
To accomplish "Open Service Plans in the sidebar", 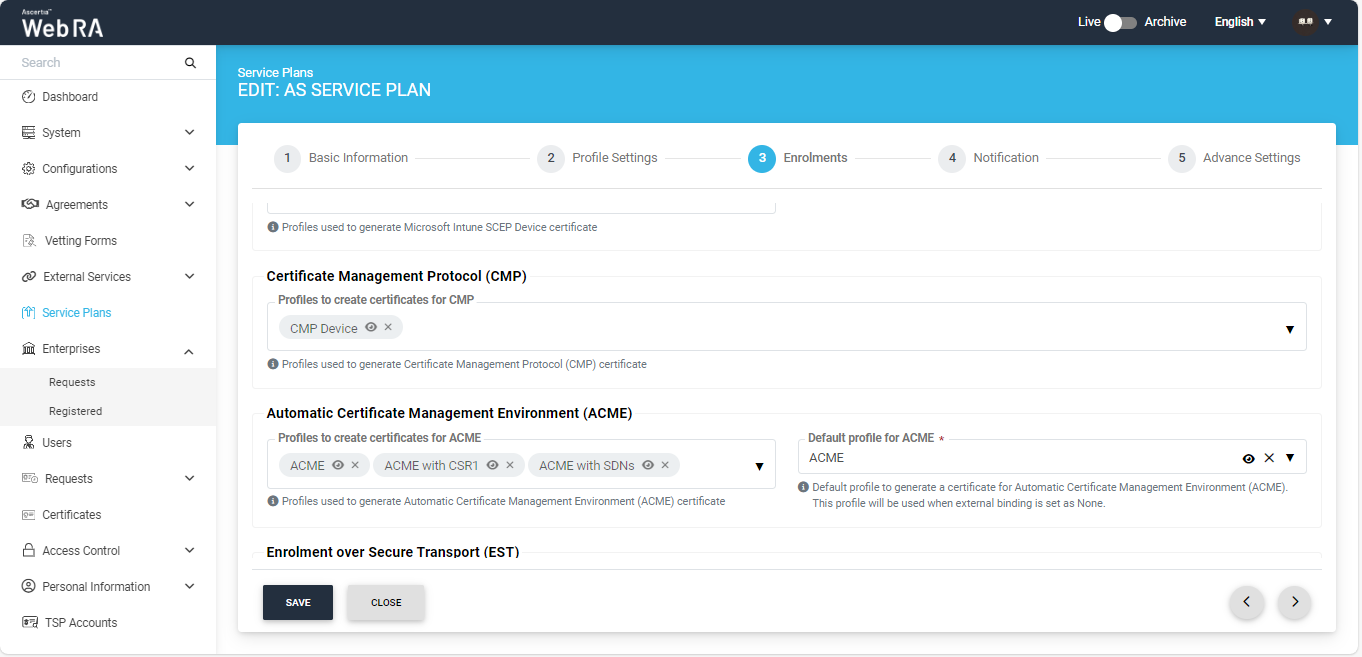I will (x=76, y=313).
